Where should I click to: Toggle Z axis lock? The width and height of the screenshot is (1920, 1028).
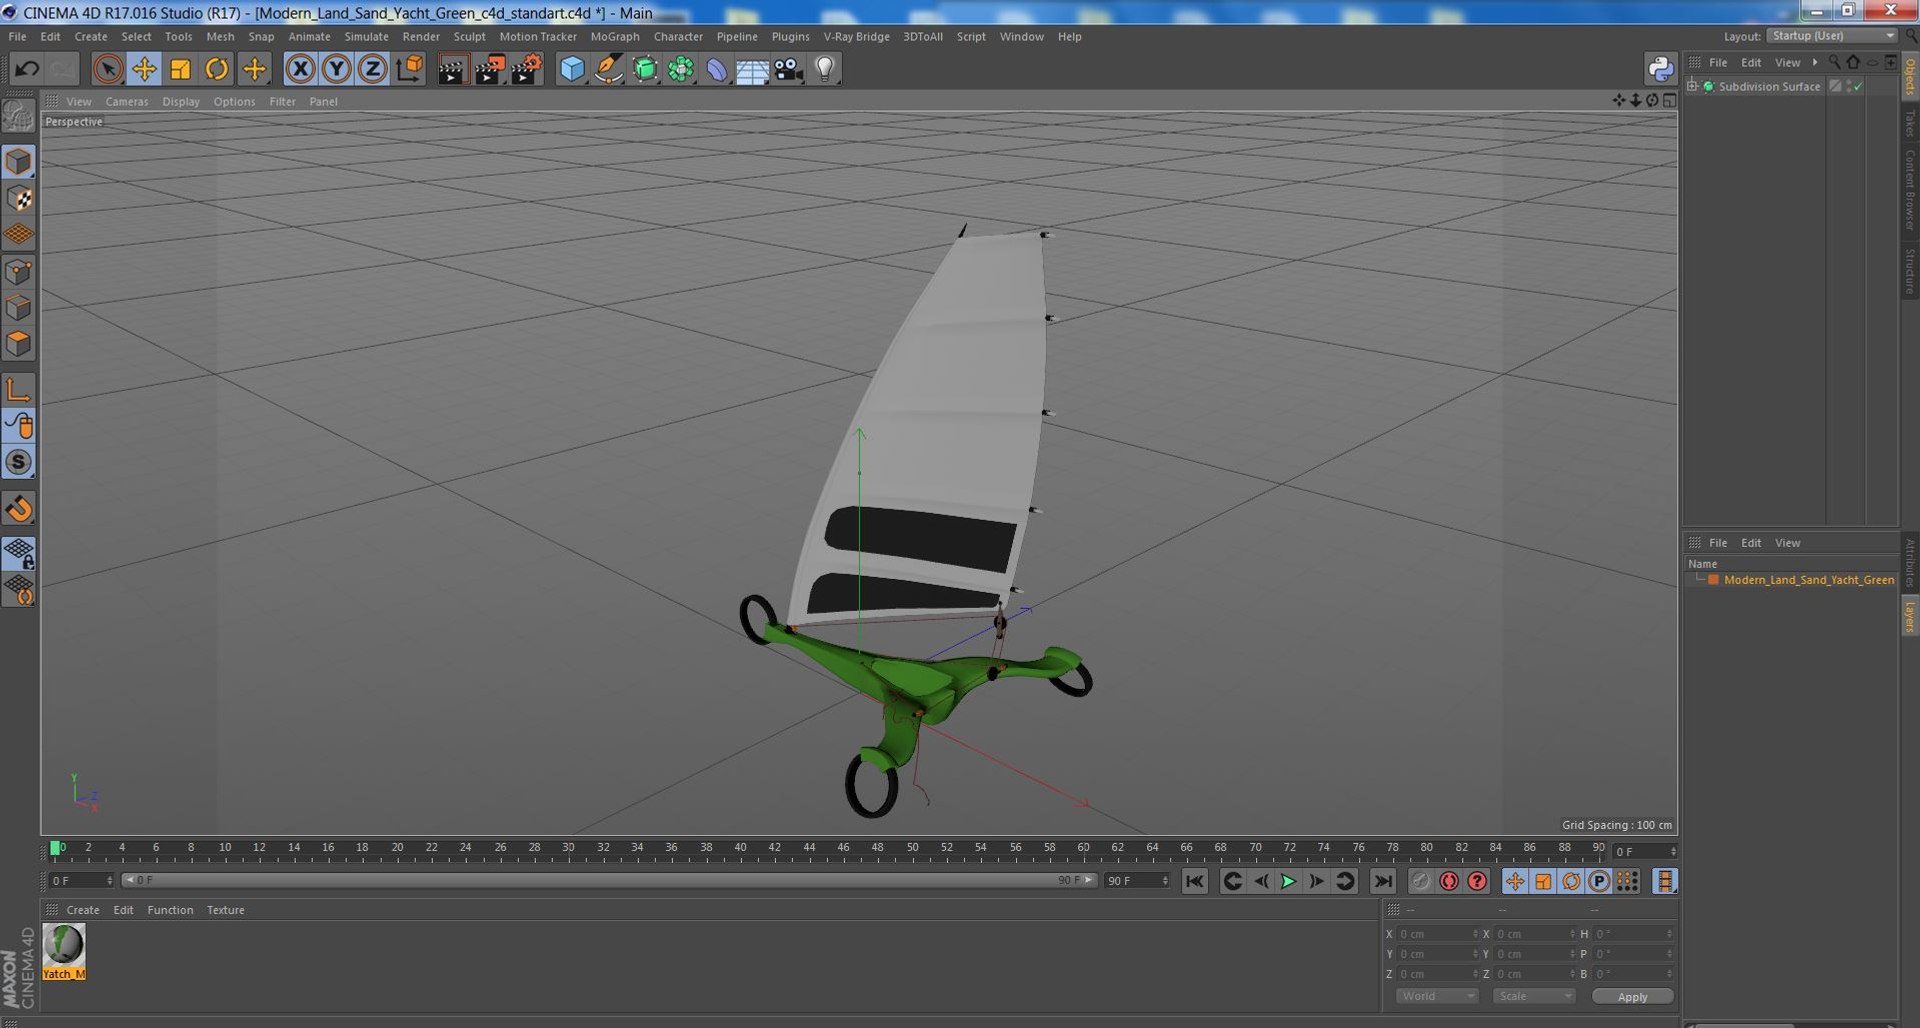[373, 69]
